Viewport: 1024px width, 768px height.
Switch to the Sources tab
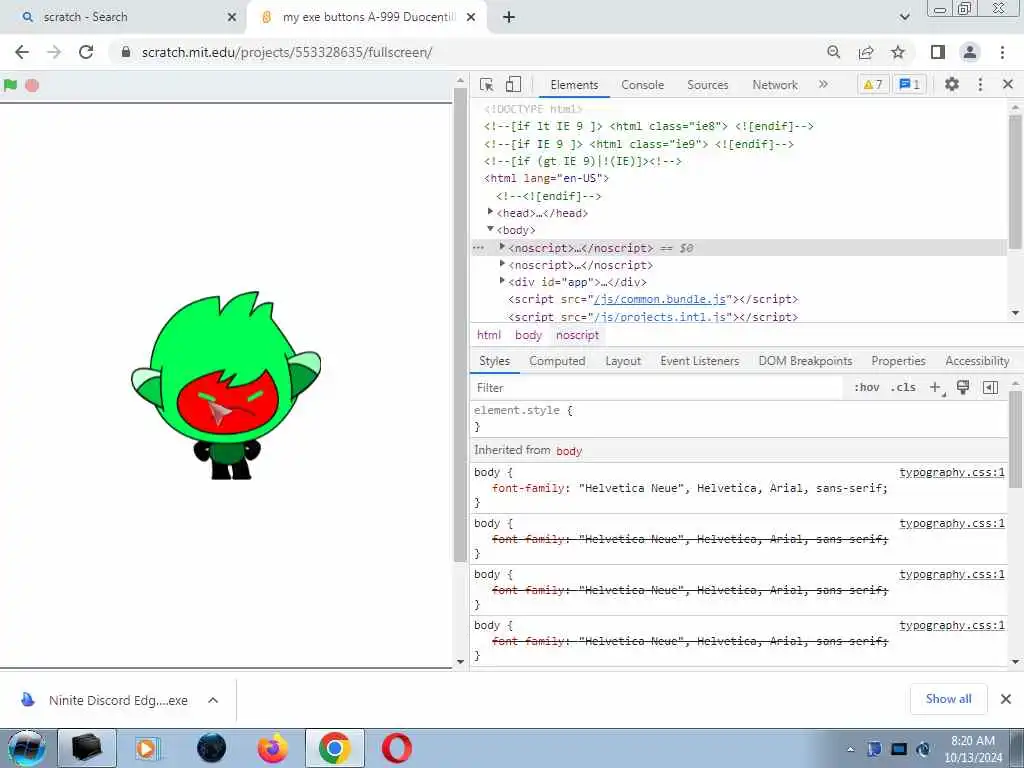point(707,85)
